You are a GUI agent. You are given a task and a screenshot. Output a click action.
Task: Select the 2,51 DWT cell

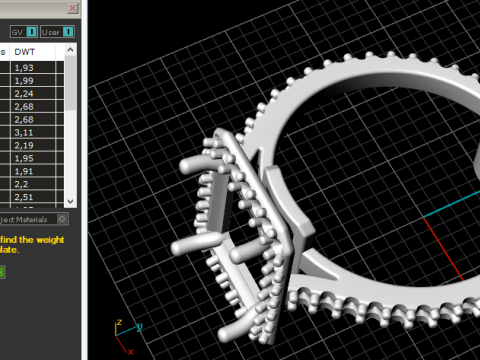[32, 197]
